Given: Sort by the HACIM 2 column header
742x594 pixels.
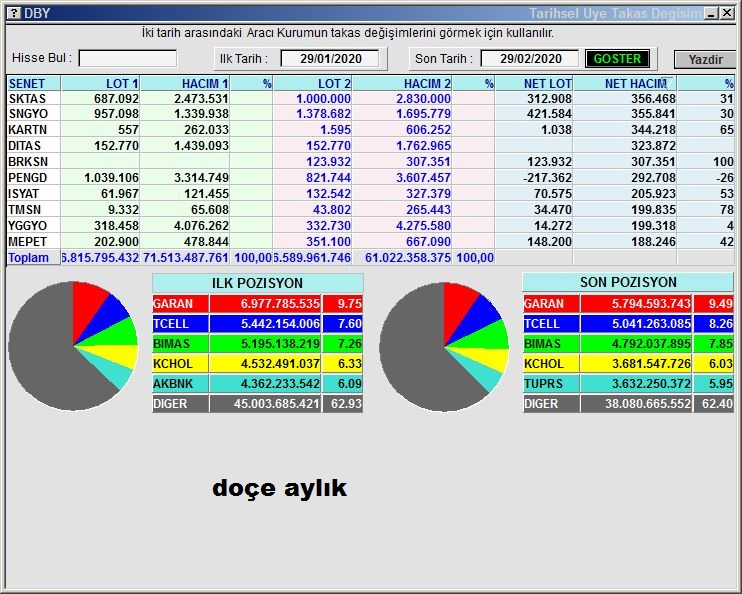Looking at the screenshot, I should tap(402, 83).
